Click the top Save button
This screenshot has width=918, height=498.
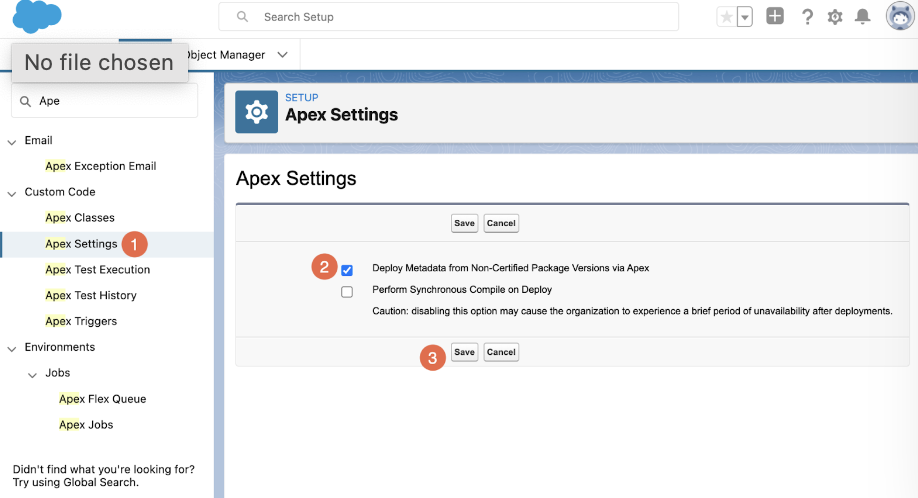click(464, 223)
